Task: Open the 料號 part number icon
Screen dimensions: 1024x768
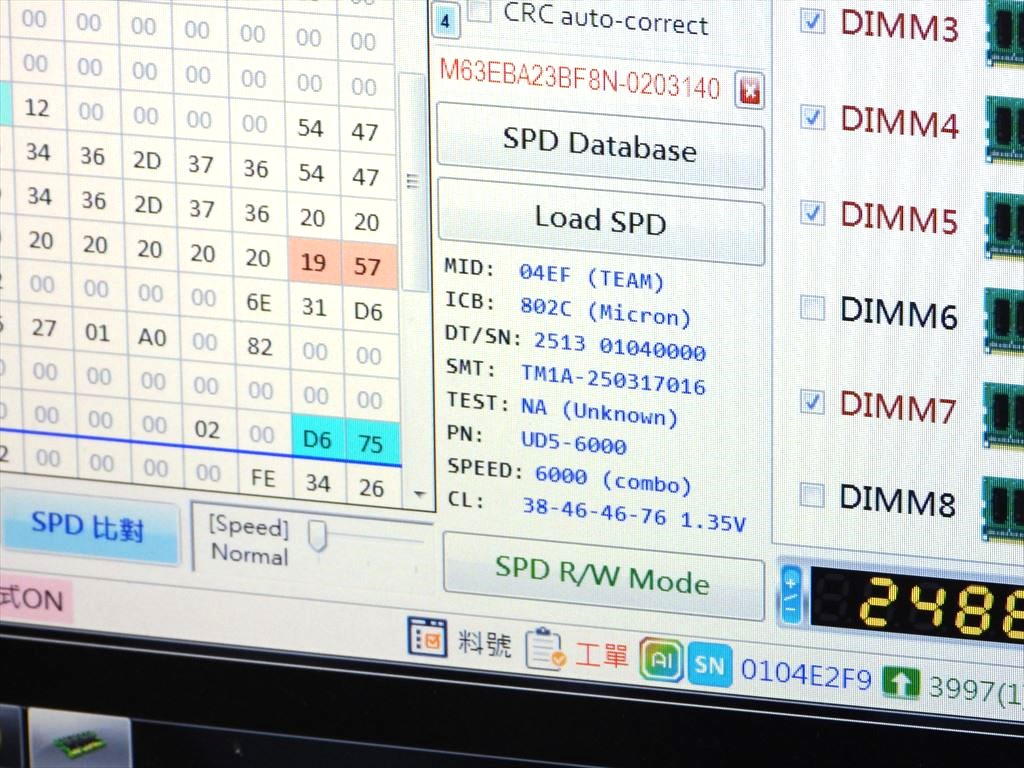Action: pos(427,637)
